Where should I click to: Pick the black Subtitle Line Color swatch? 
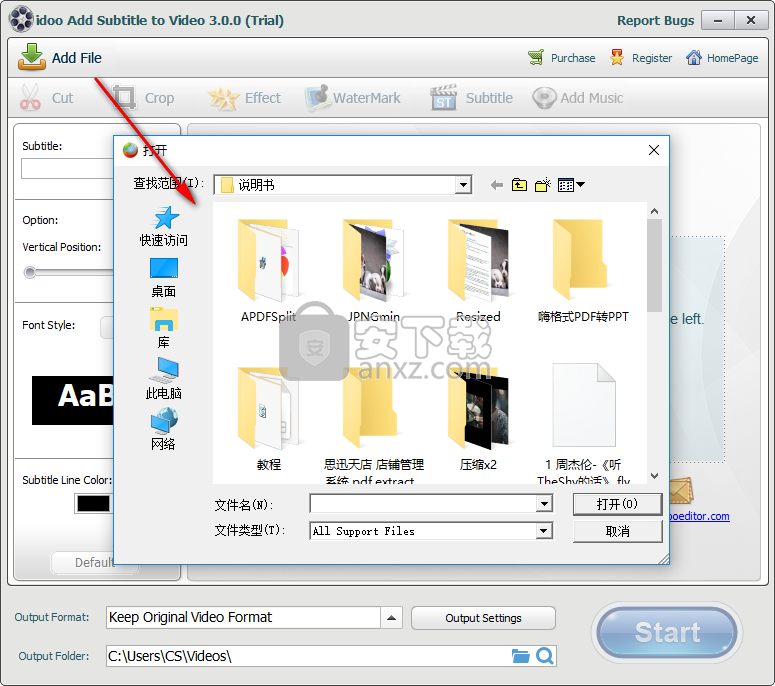(x=93, y=504)
